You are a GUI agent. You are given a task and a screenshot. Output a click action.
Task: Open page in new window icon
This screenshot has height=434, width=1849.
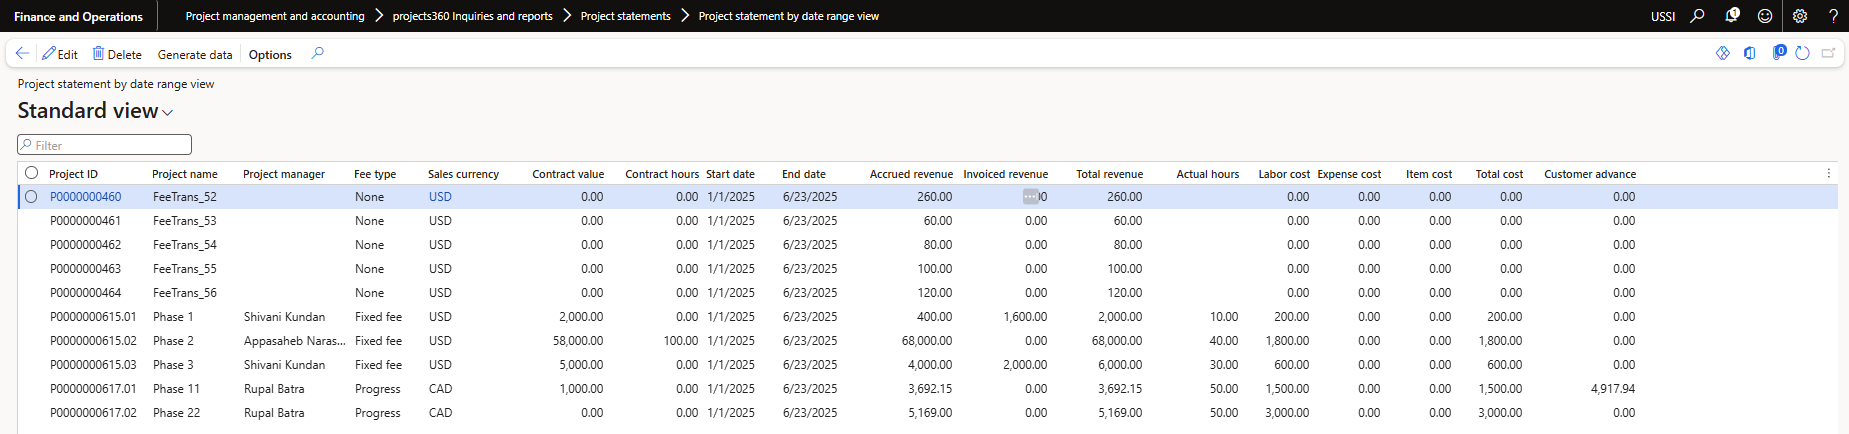[x=1828, y=54]
